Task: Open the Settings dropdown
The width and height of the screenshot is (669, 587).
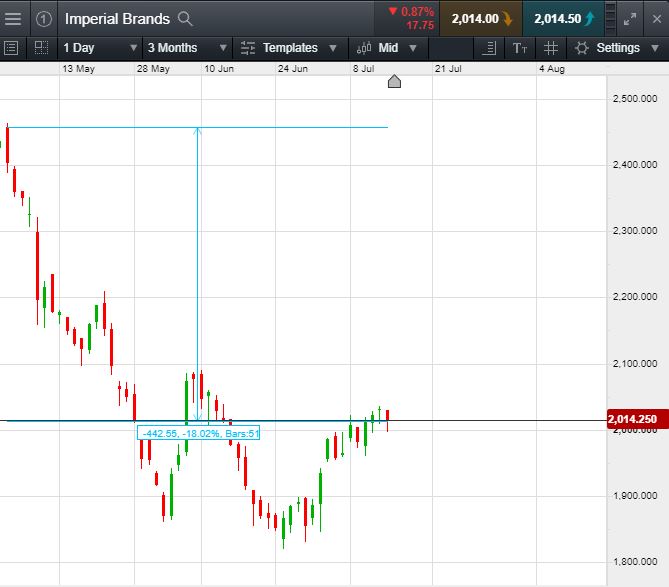Action: 627,48
